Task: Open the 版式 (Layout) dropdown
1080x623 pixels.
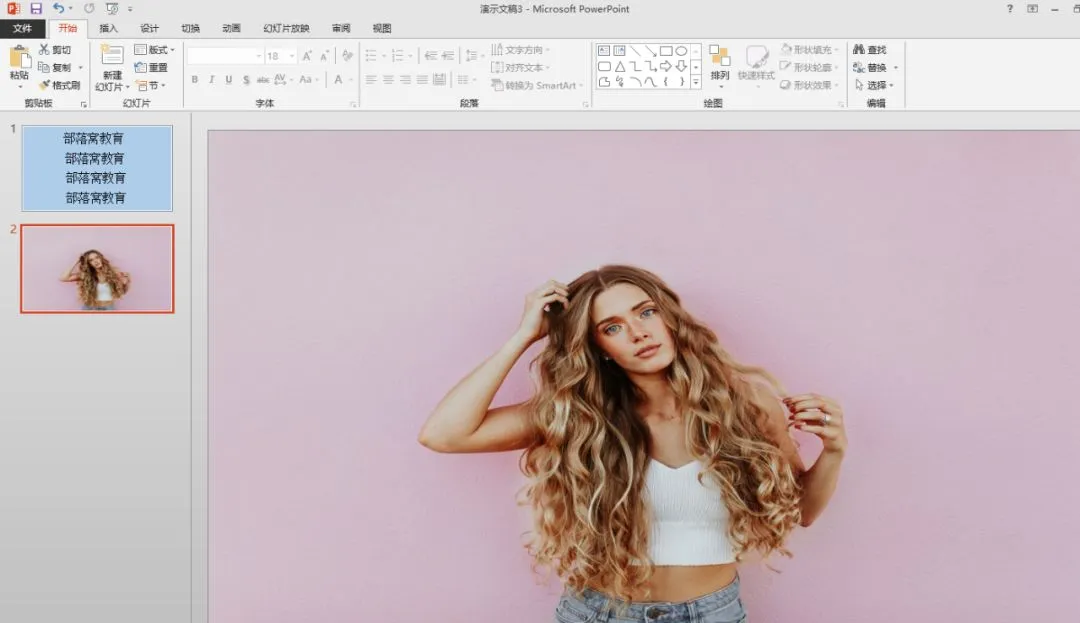Action: (x=154, y=50)
